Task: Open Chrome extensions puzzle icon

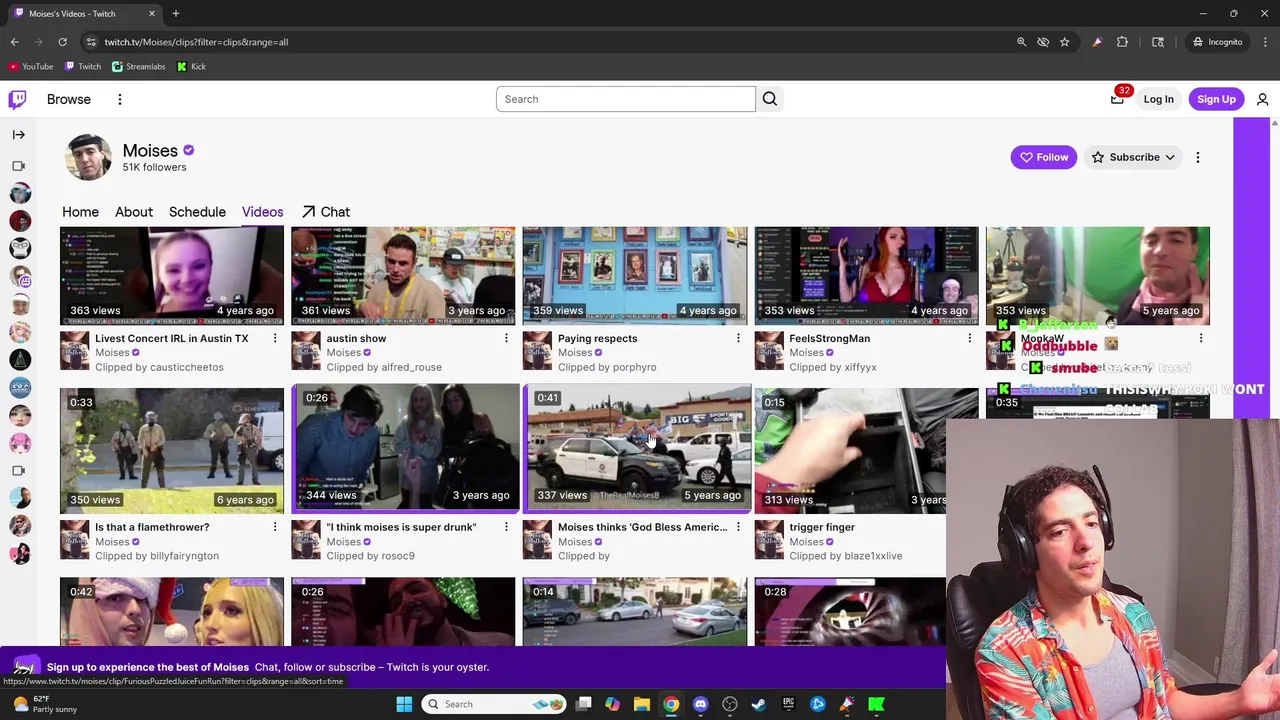Action: pos(1122,42)
